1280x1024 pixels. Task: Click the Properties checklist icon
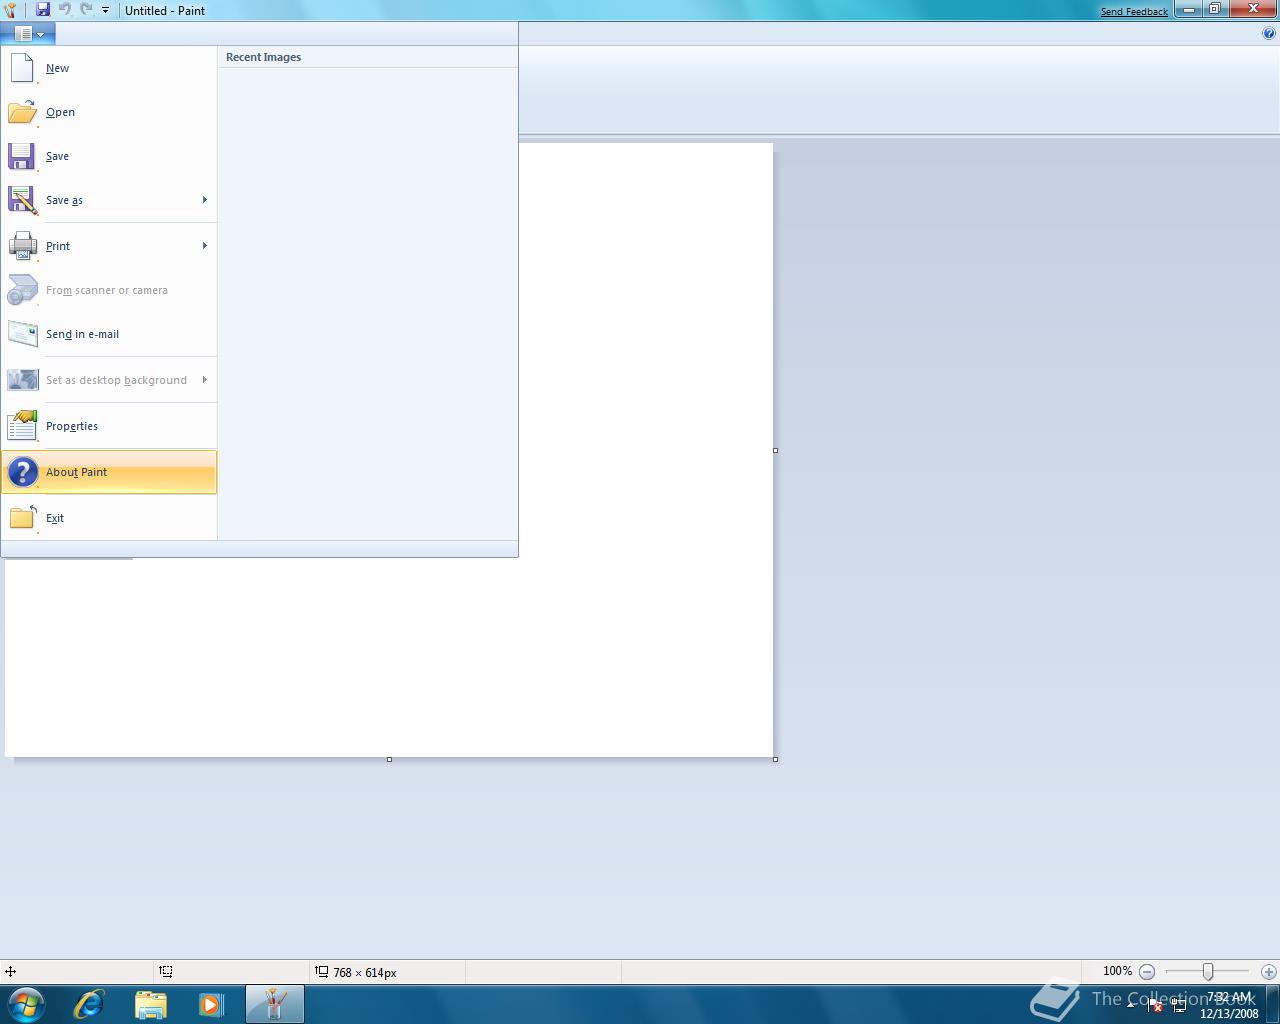click(x=22, y=426)
